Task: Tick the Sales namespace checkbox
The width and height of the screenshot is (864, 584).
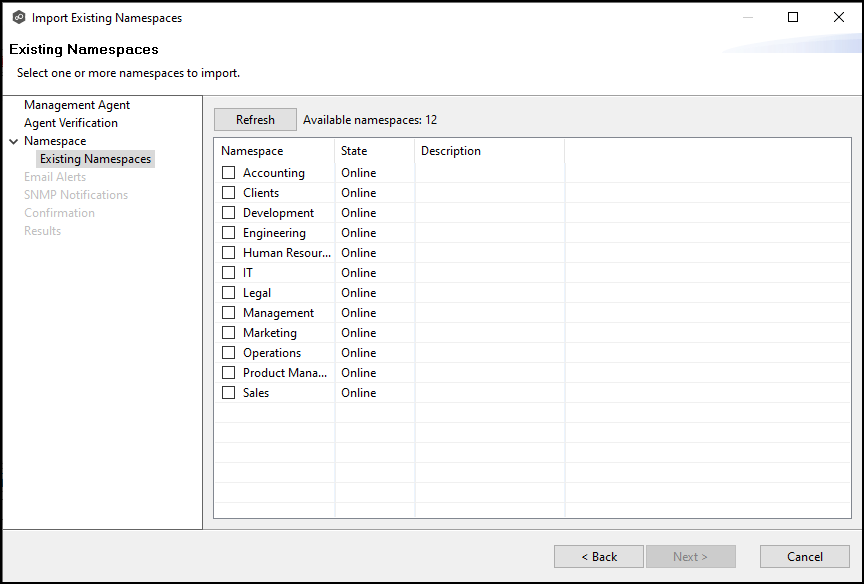Action: click(228, 393)
